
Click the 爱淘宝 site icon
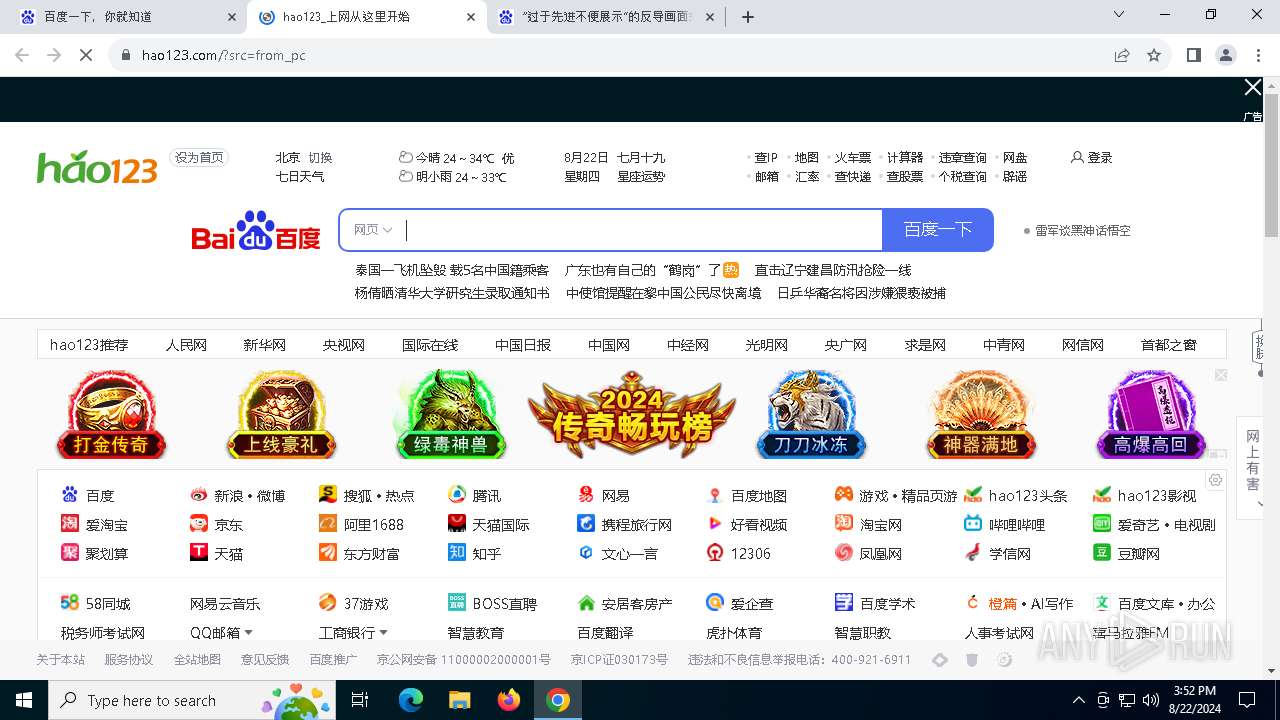(69, 524)
